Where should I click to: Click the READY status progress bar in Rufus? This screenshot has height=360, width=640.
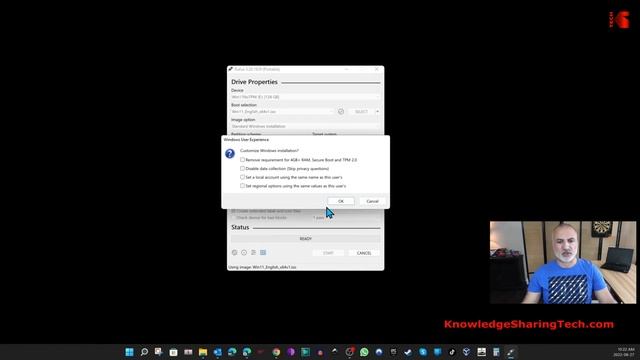coord(305,238)
